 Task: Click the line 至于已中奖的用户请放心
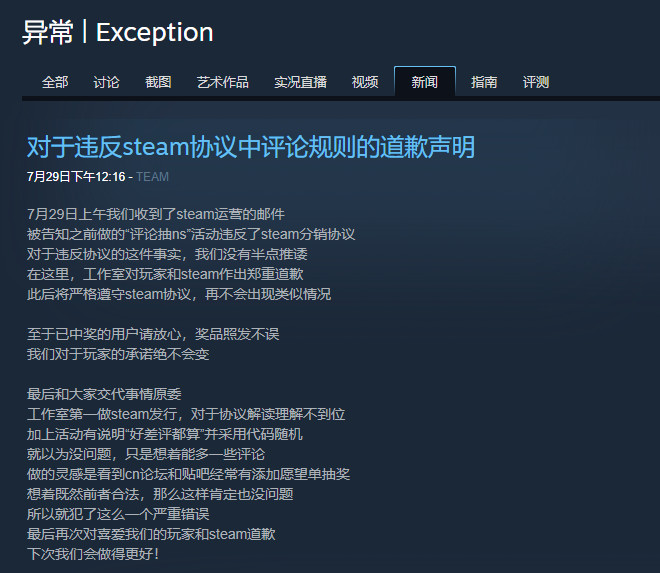153,334
